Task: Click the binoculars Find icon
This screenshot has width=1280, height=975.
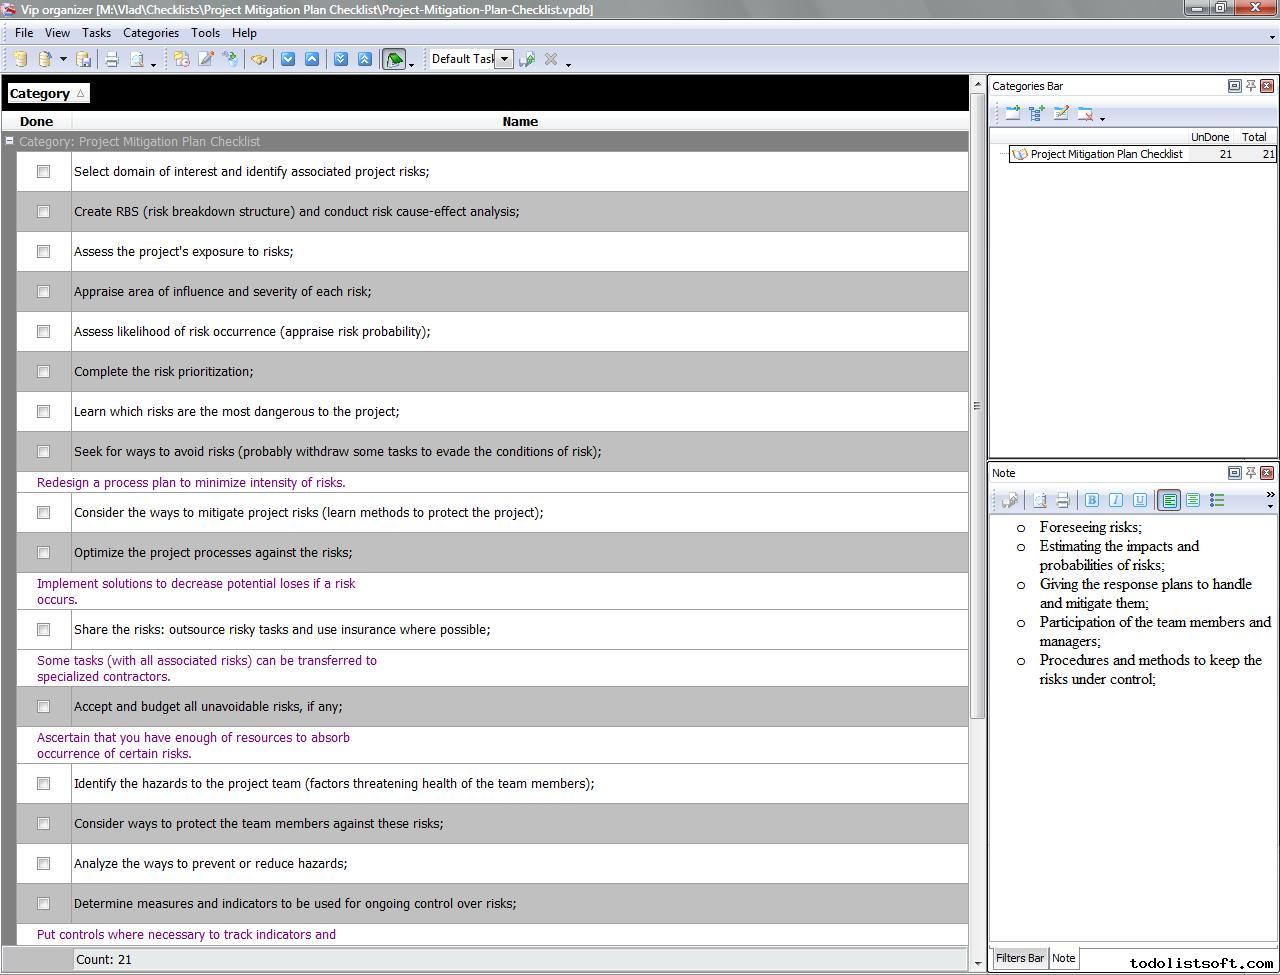Action: point(259,59)
